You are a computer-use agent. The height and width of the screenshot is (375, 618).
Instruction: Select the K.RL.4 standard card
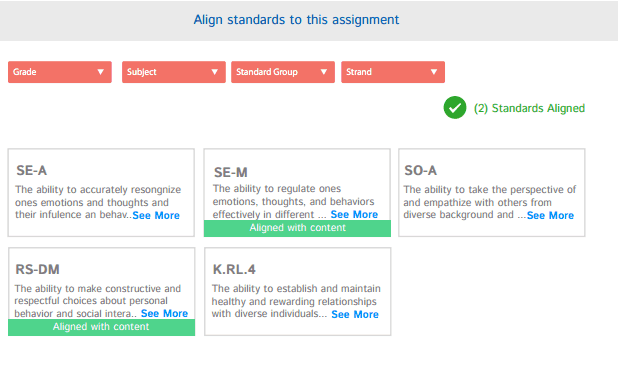(x=298, y=291)
